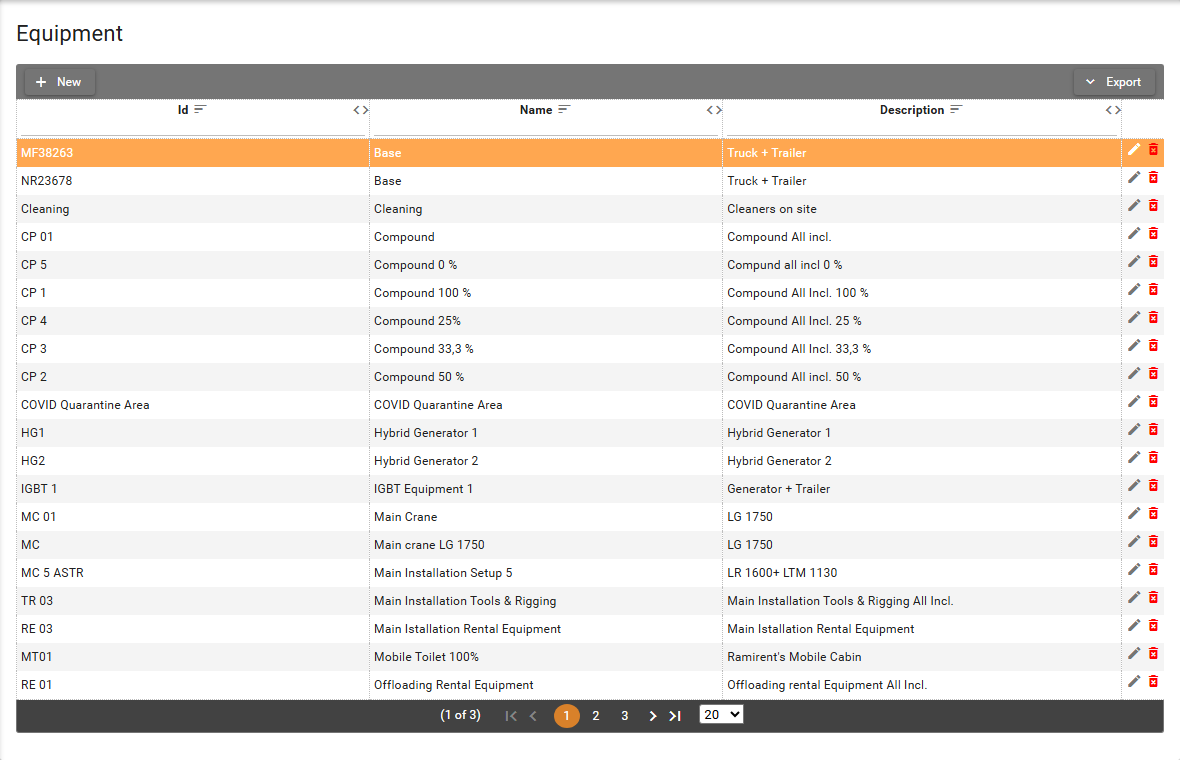
Task: Toggle Name column width arrows
Action: 714,110
